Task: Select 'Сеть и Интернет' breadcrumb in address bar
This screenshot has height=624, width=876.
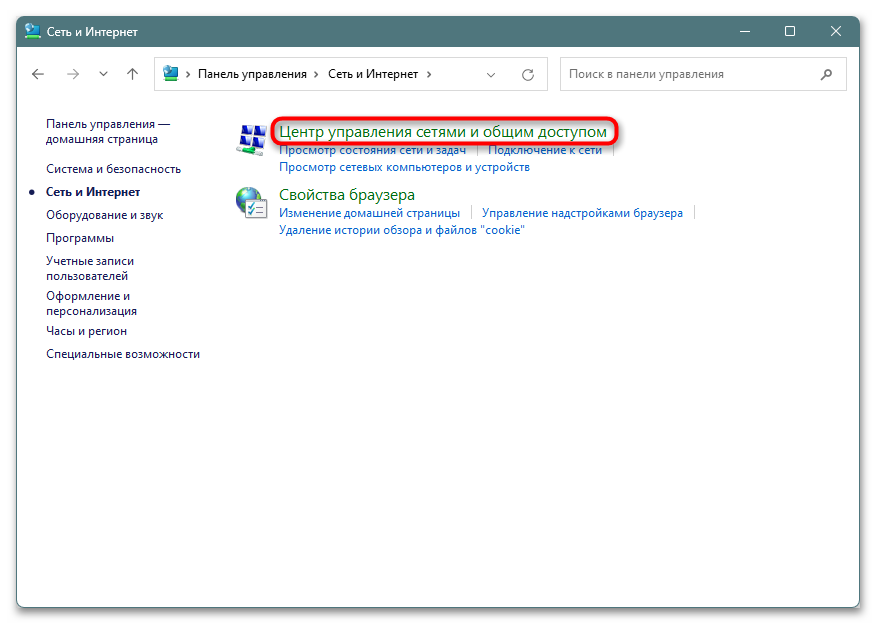Action: [373, 74]
